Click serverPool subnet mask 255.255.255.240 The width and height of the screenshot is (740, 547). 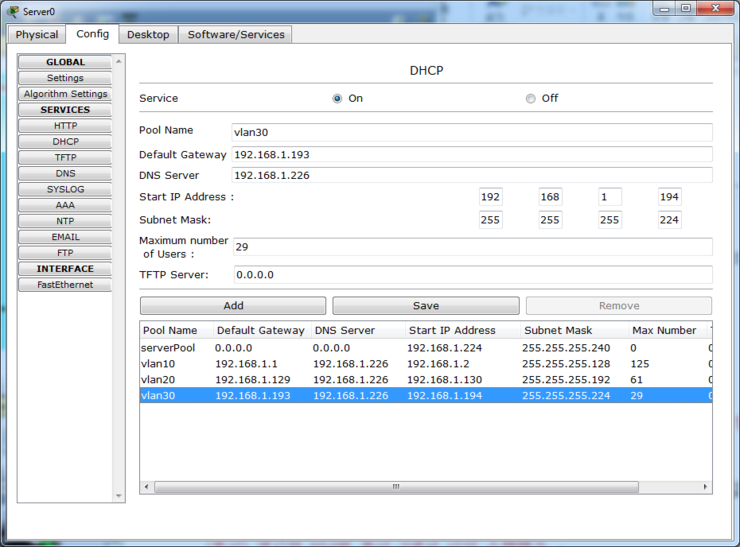(566, 348)
